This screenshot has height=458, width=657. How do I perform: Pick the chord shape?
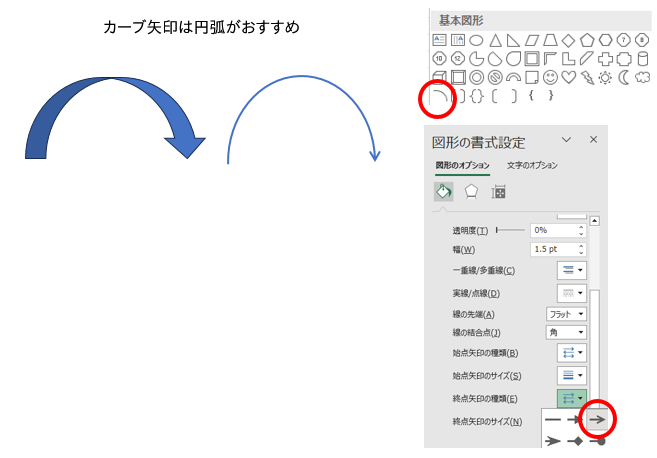pos(495,59)
